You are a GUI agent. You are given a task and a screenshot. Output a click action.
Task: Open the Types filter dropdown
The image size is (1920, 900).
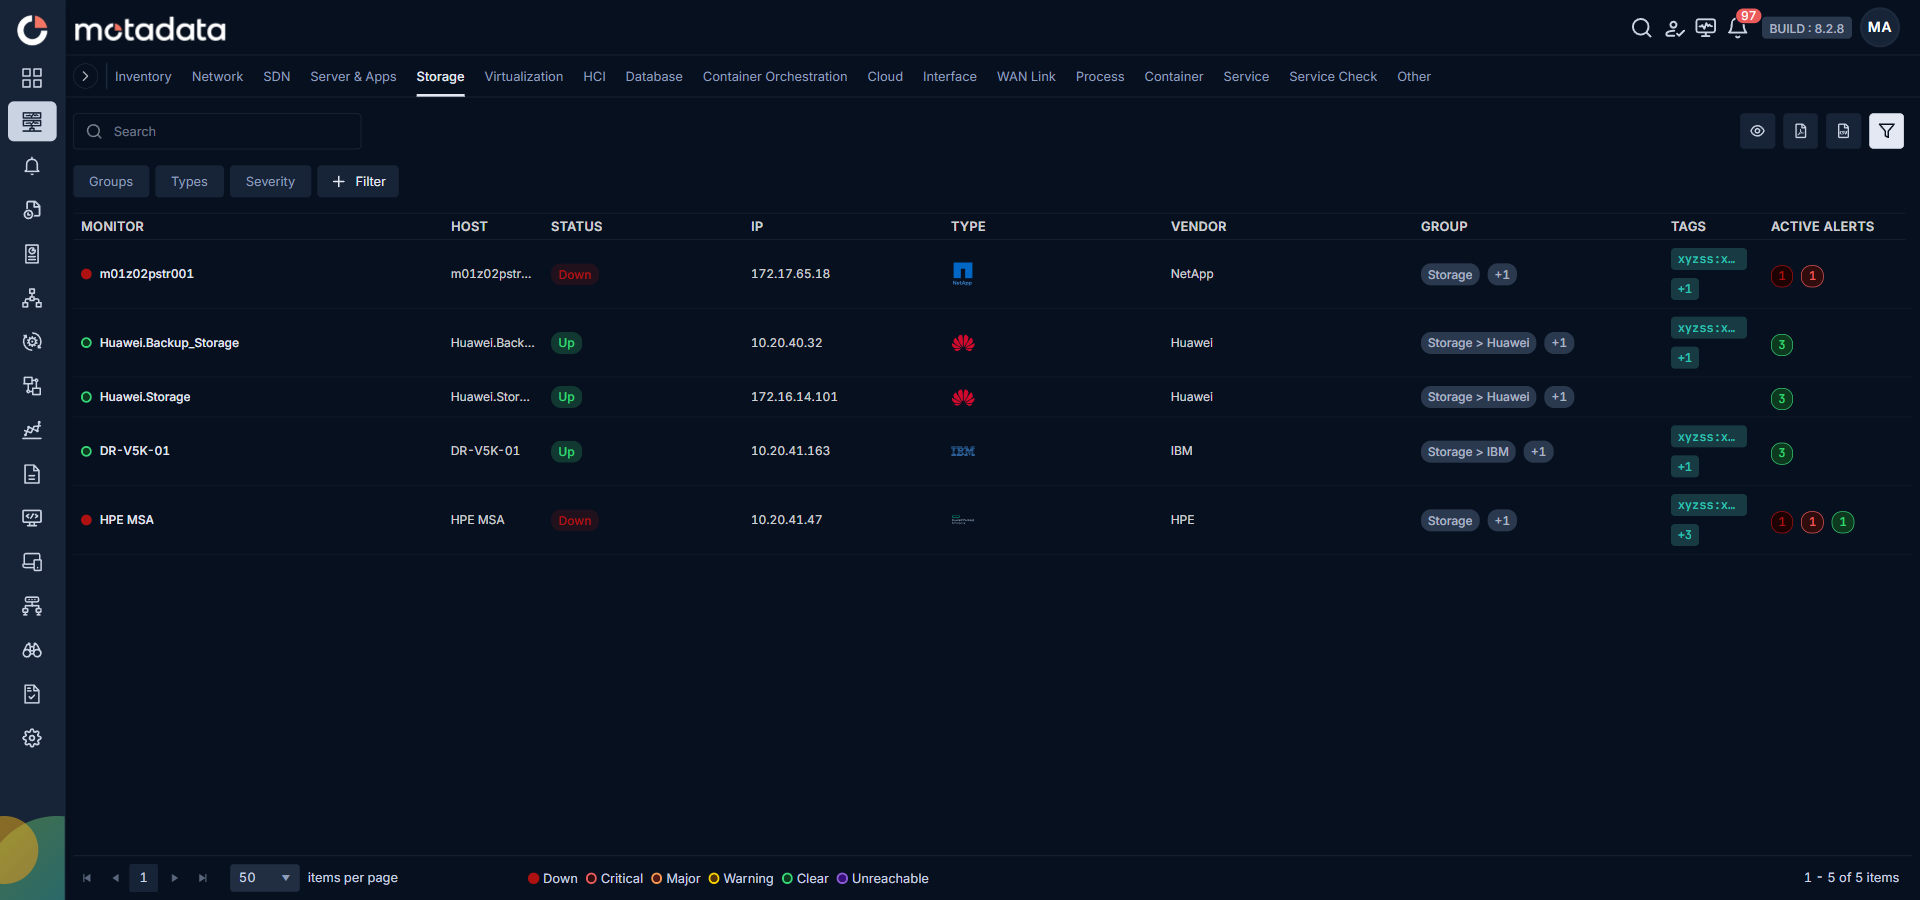pos(189,181)
